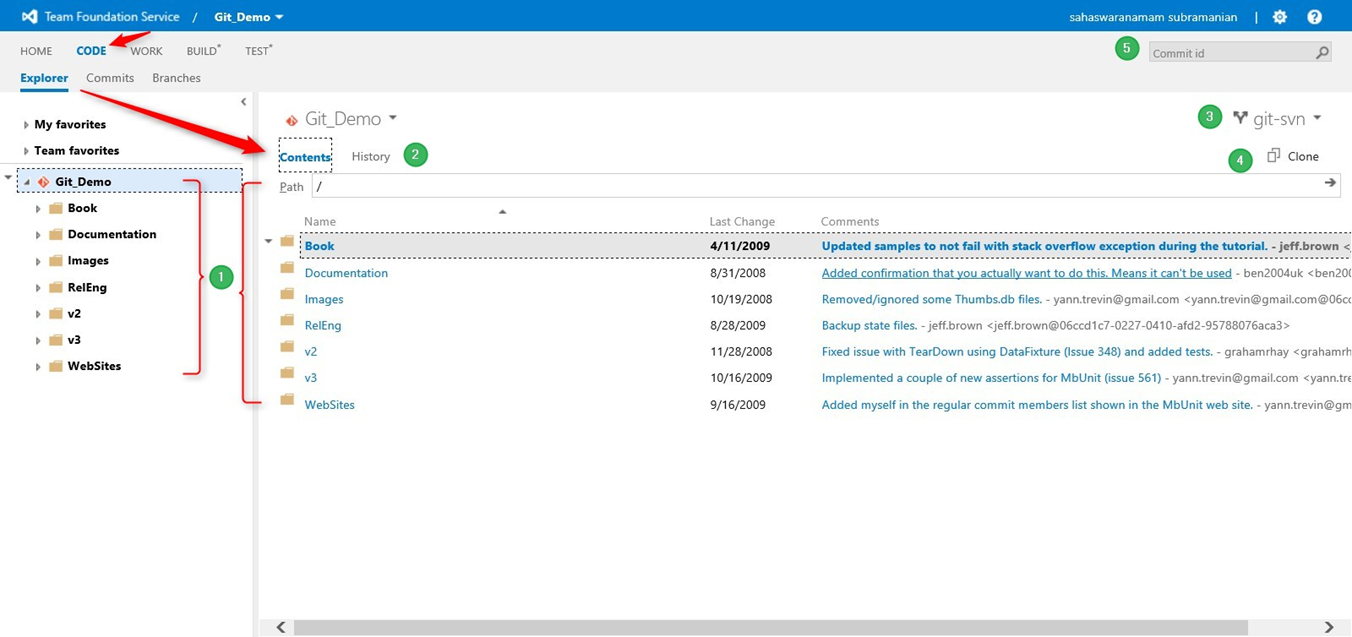Click the horizontal scrollbar right arrow
1352x637 pixels.
coord(1330,627)
